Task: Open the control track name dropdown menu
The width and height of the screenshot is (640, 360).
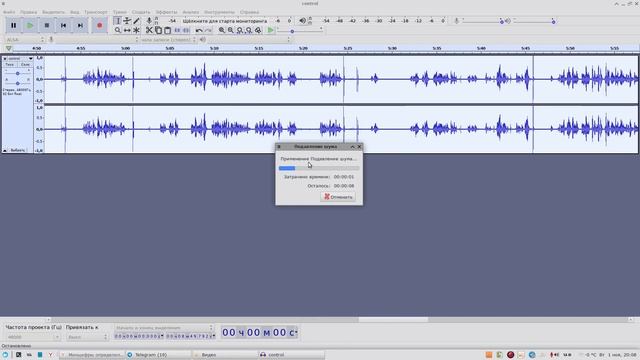Action: coord(20,58)
